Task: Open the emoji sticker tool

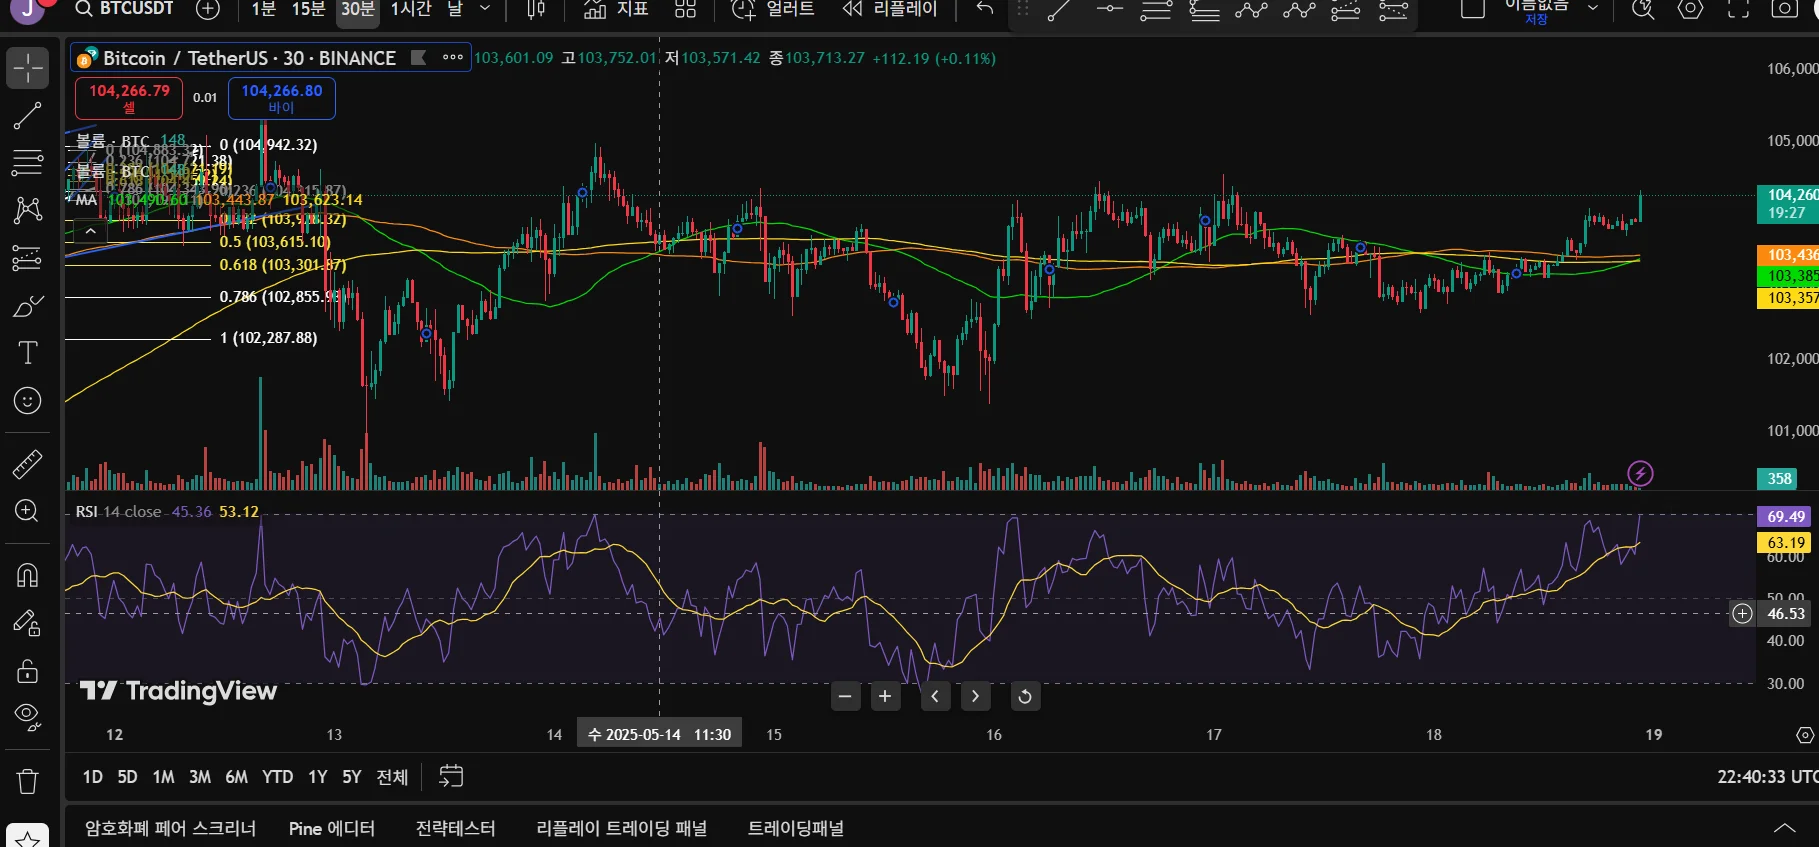Action: pos(27,401)
